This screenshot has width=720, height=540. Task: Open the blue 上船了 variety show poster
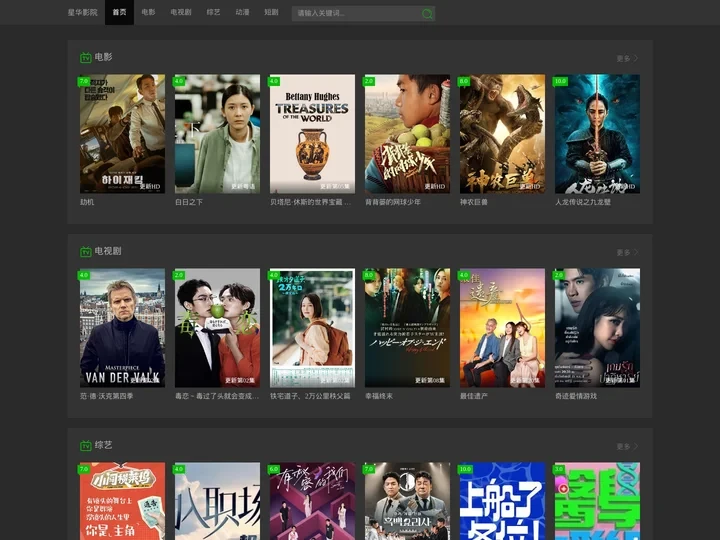503,501
